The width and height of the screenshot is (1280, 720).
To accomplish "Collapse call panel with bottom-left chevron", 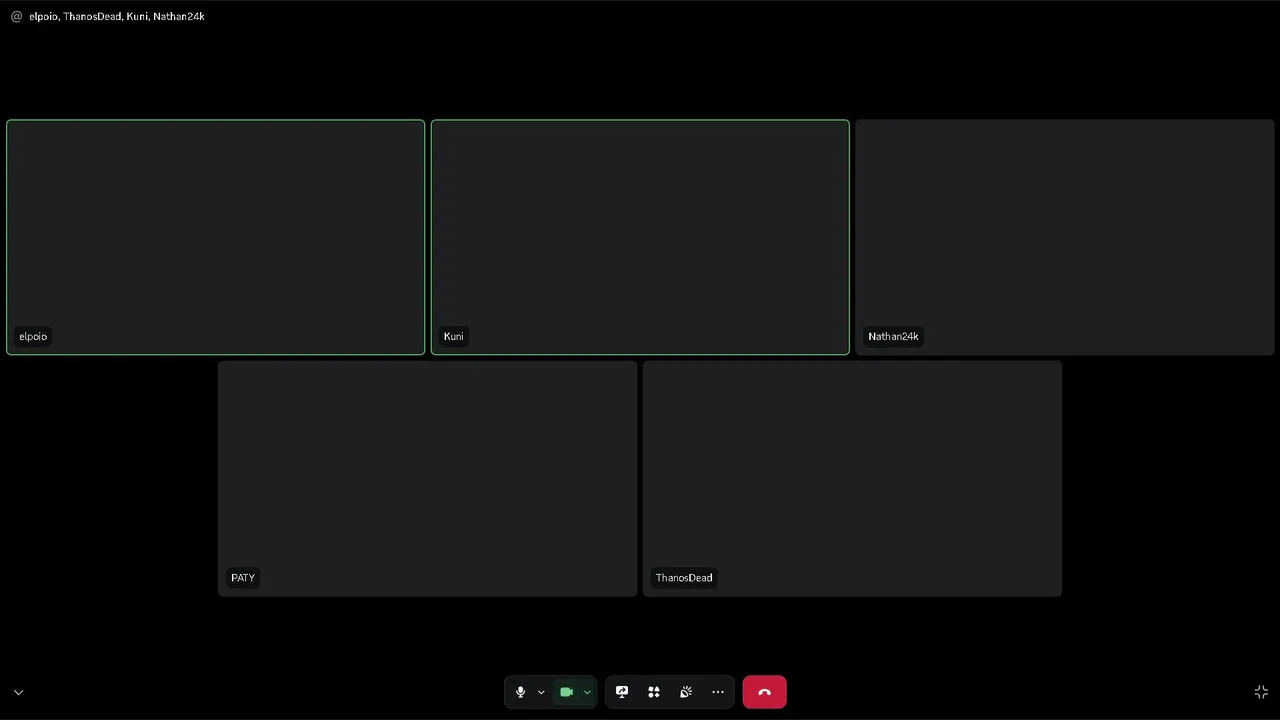I will tap(18, 692).
